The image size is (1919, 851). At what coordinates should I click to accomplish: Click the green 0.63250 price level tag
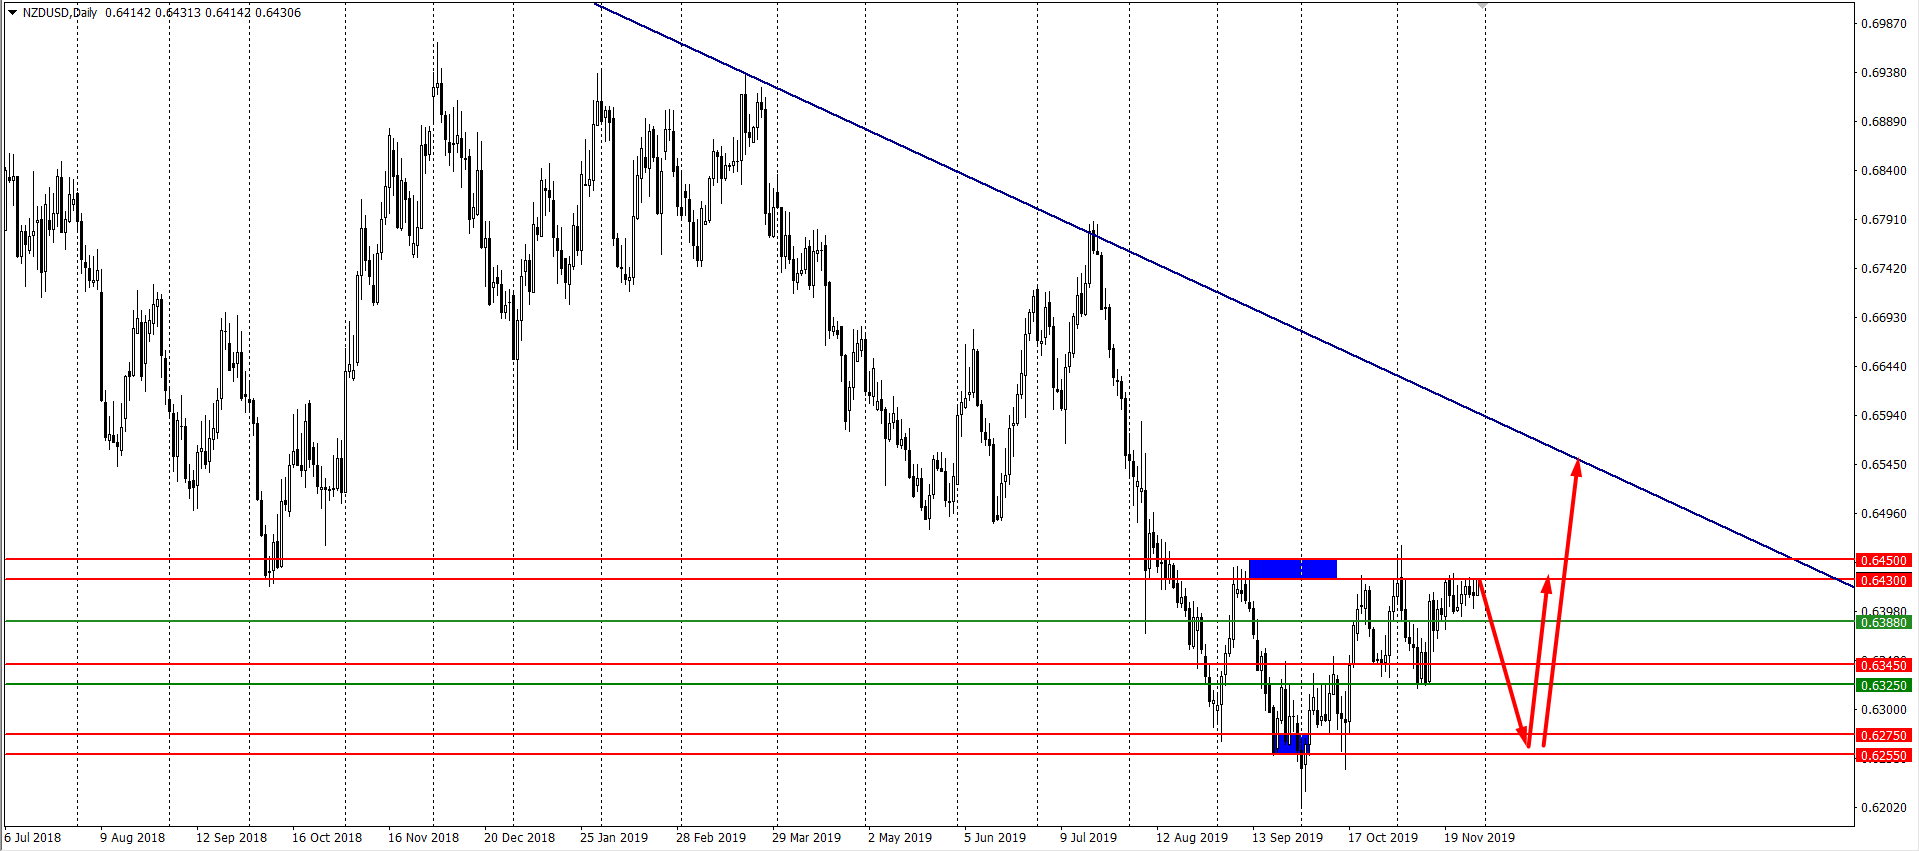tap(1883, 686)
